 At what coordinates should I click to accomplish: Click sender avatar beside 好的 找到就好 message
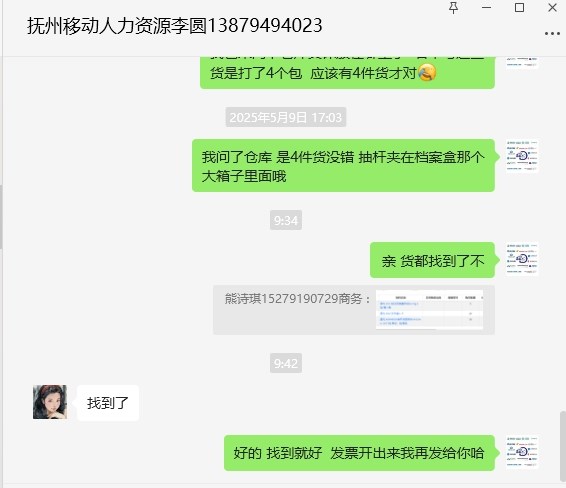click(x=522, y=452)
